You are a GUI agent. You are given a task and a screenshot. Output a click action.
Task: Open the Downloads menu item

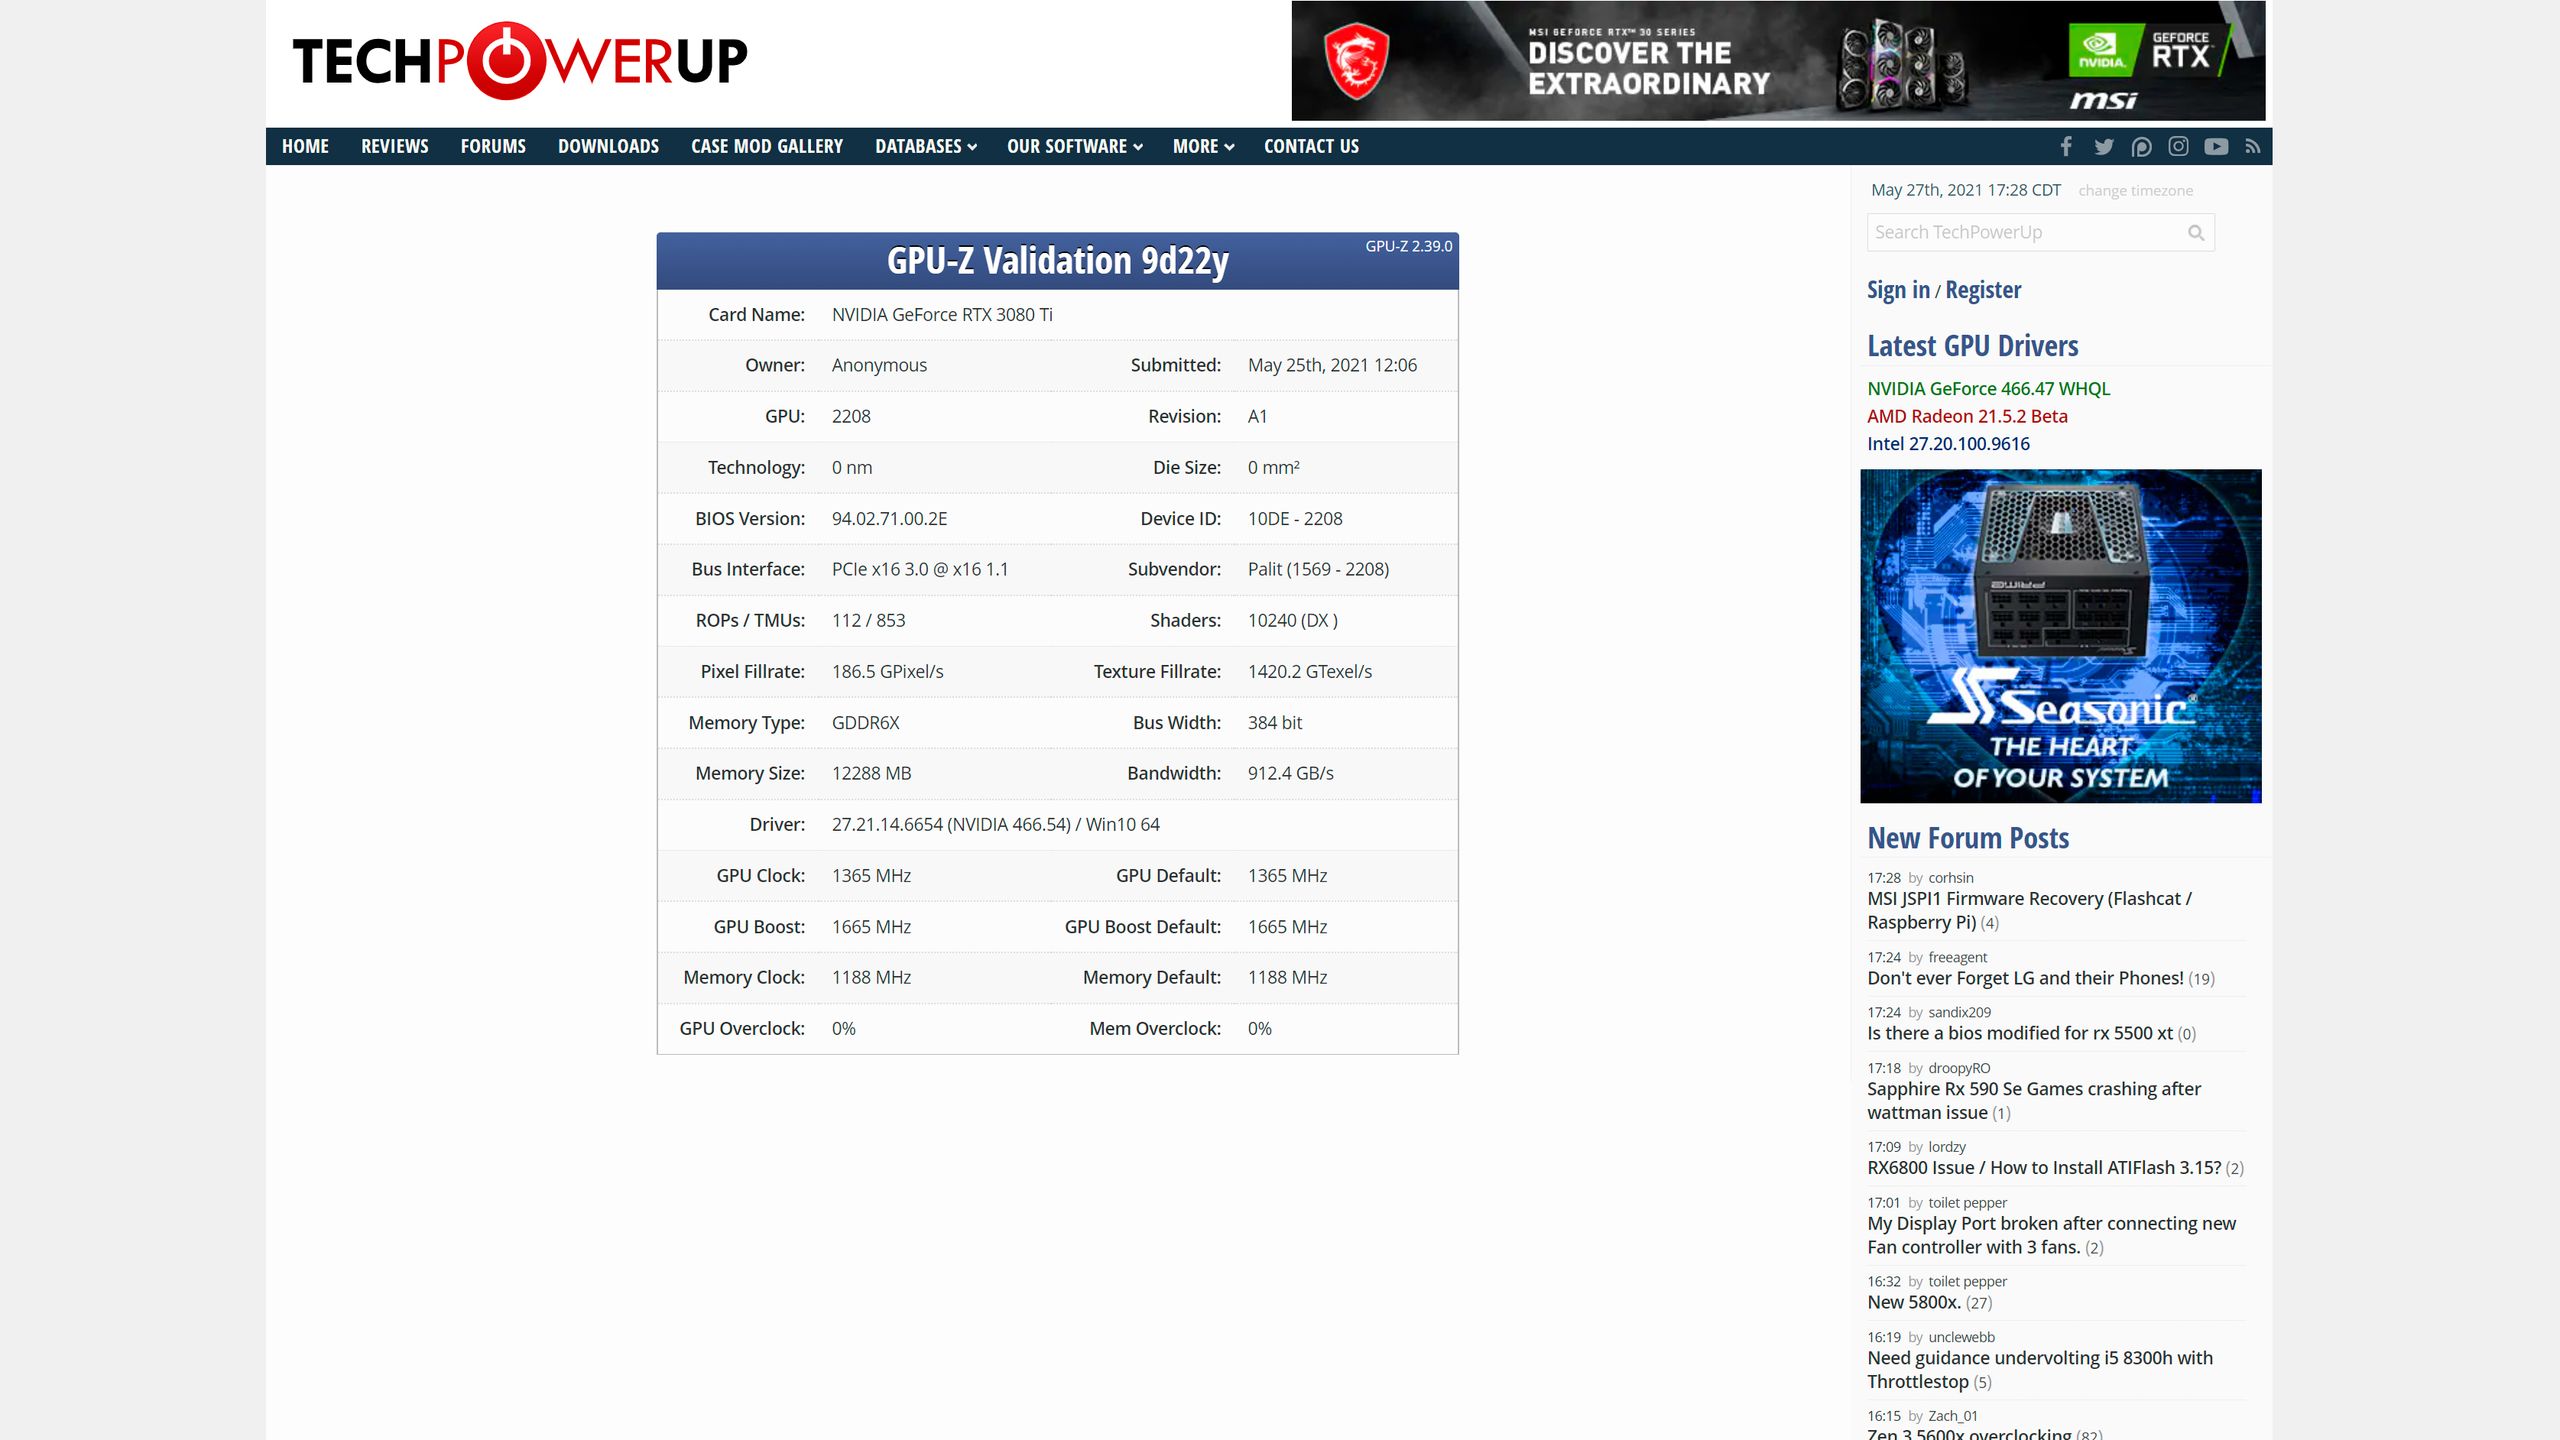[x=608, y=147]
